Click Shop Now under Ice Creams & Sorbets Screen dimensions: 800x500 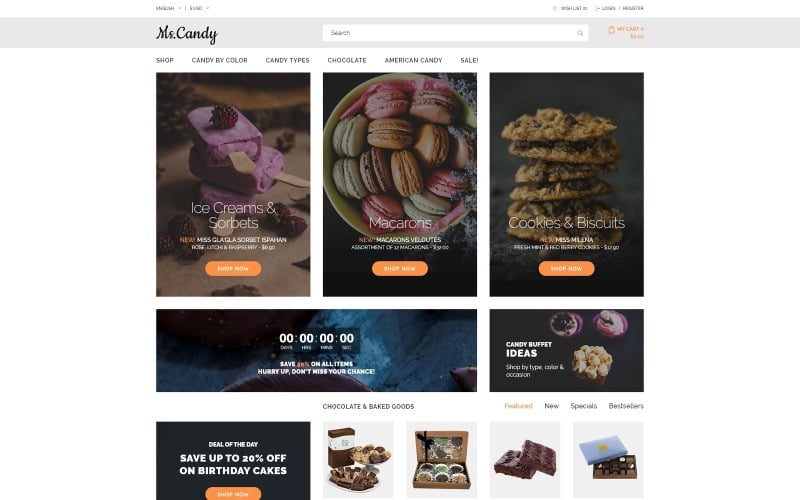[x=233, y=268]
